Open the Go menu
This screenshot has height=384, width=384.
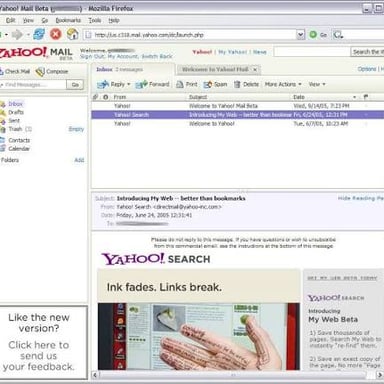click(45, 20)
